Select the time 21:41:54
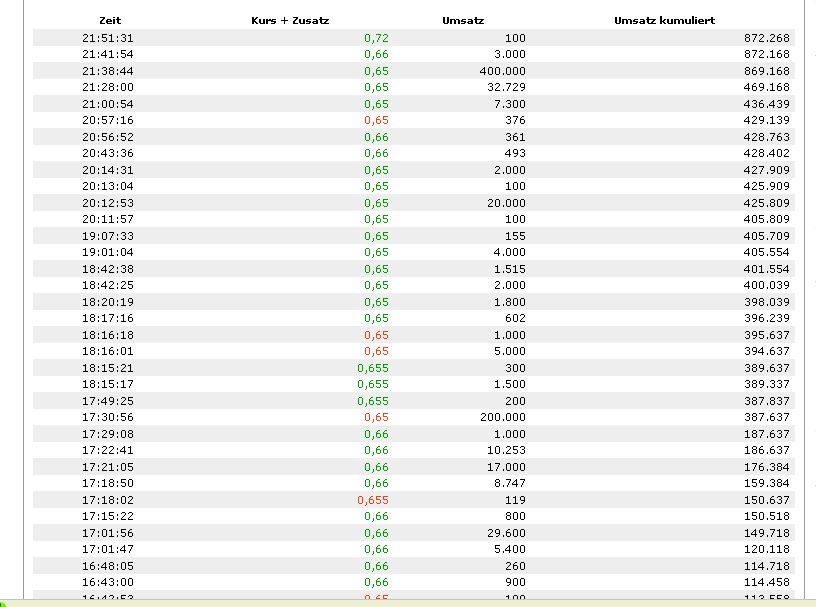The width and height of the screenshot is (816, 607). (108, 54)
